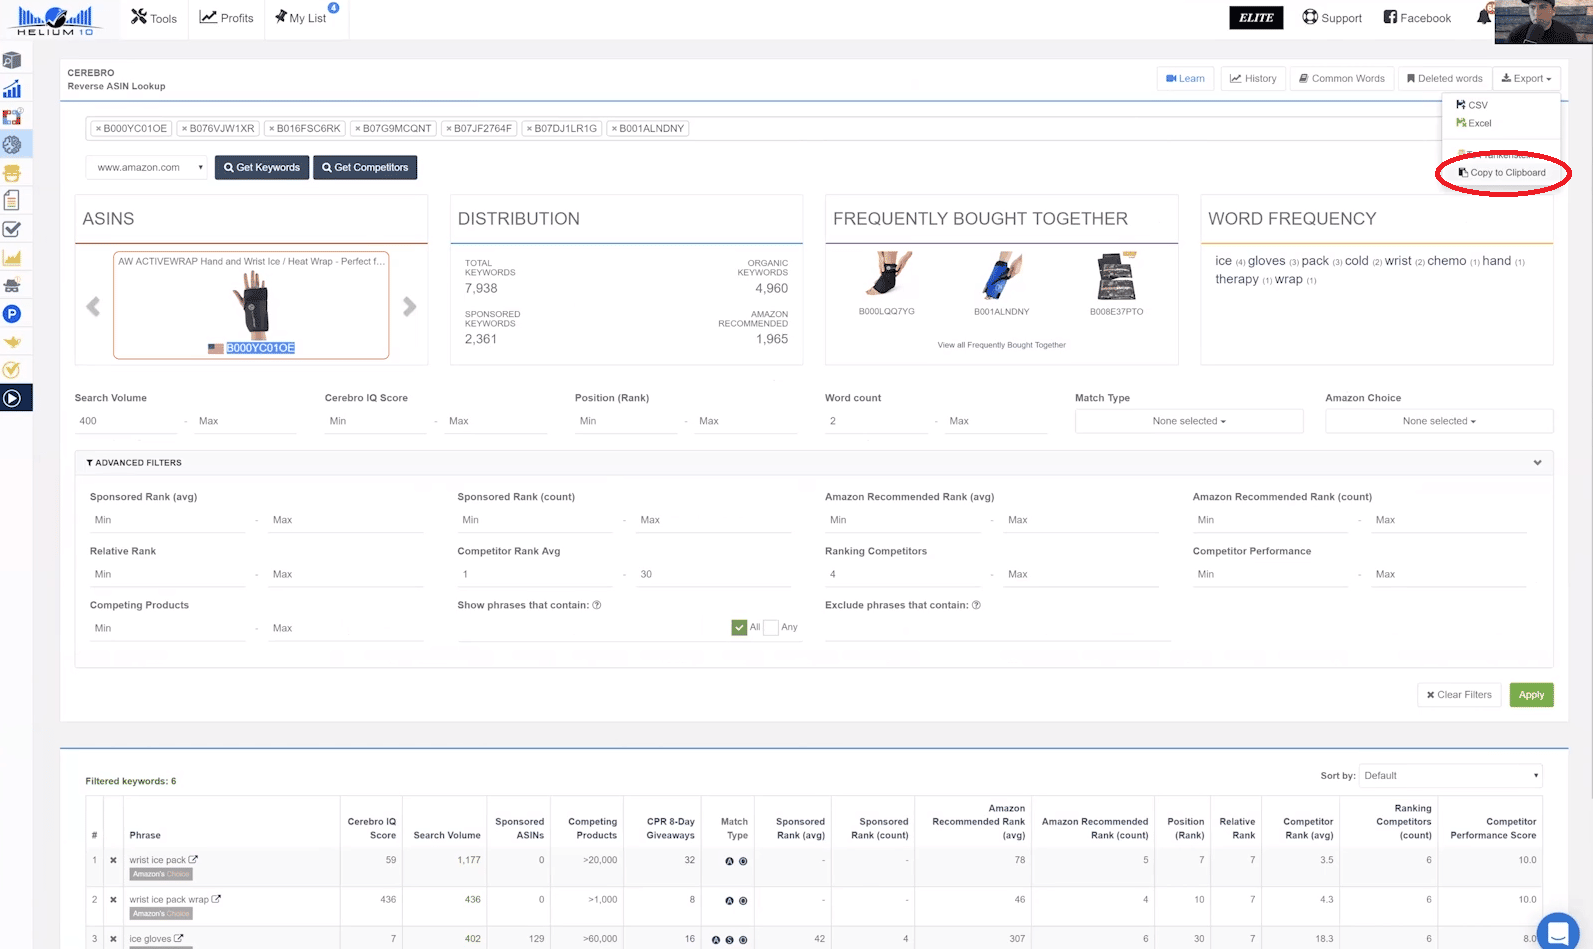This screenshot has width=1593, height=949.
Task: Show next ASIN with right arrow
Action: point(409,307)
